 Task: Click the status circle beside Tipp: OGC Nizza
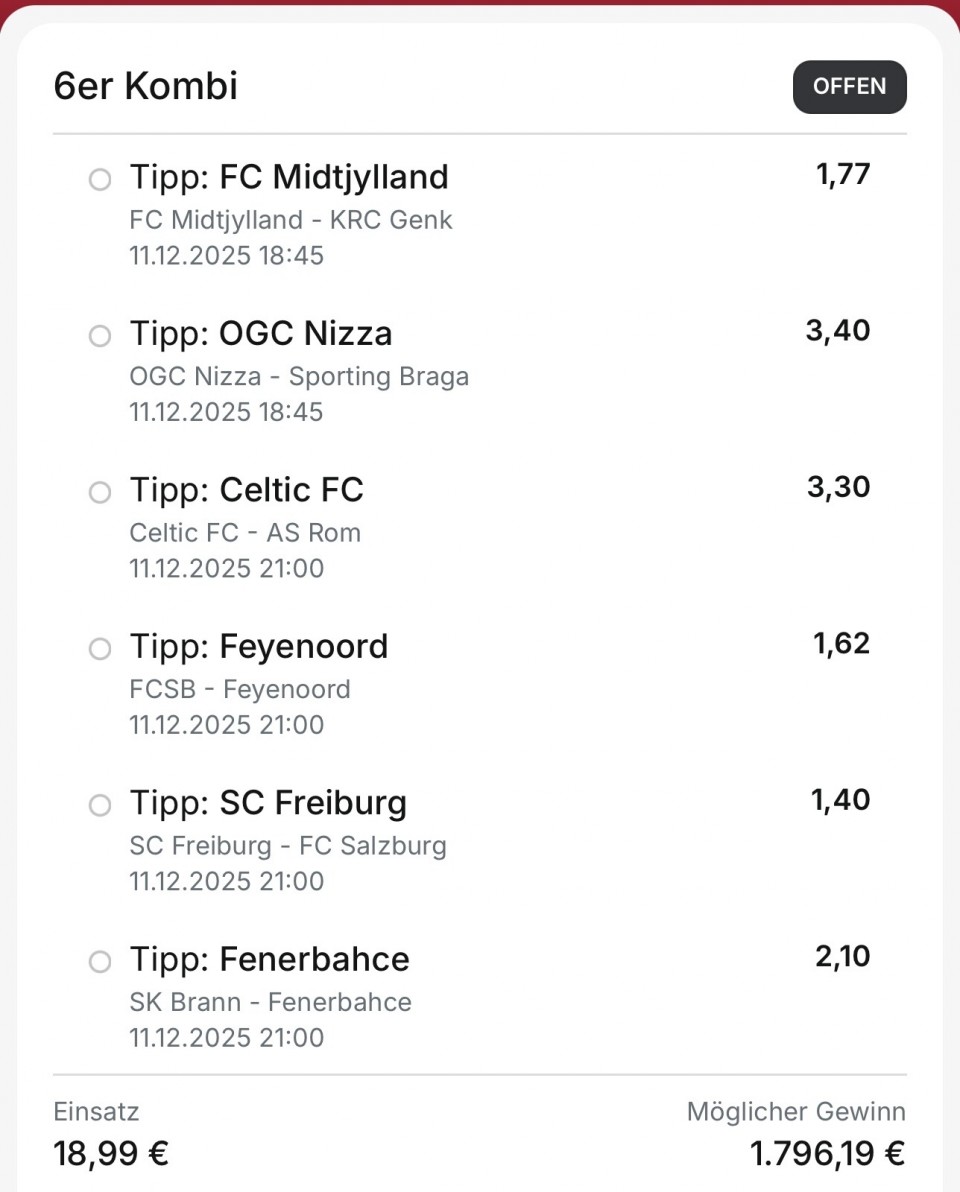[x=100, y=336]
